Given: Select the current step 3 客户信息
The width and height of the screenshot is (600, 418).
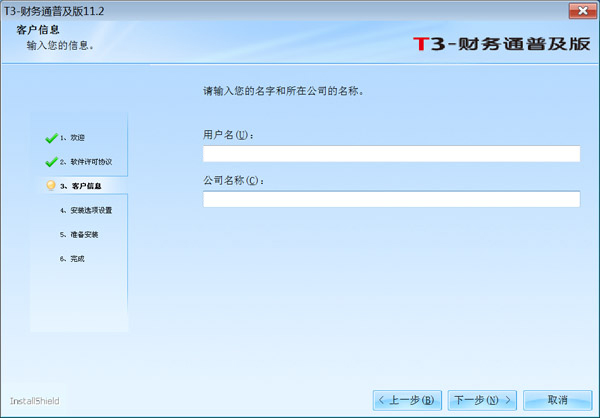Looking at the screenshot, I should tap(80, 186).
